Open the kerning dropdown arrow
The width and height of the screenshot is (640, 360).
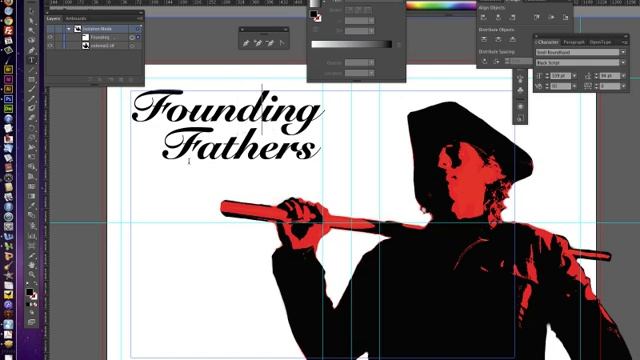click(x=574, y=86)
